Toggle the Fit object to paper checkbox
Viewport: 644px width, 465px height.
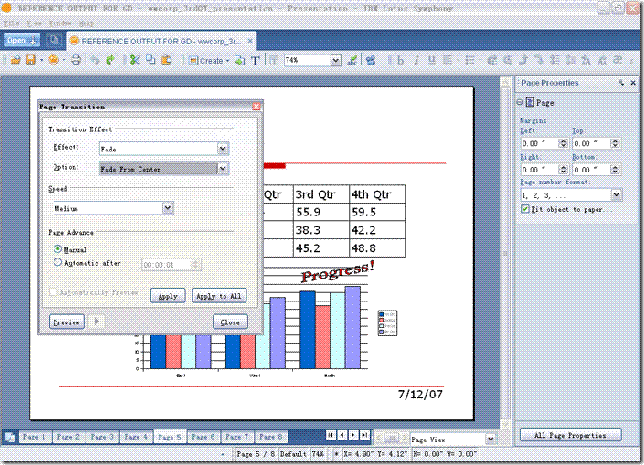click(526, 210)
